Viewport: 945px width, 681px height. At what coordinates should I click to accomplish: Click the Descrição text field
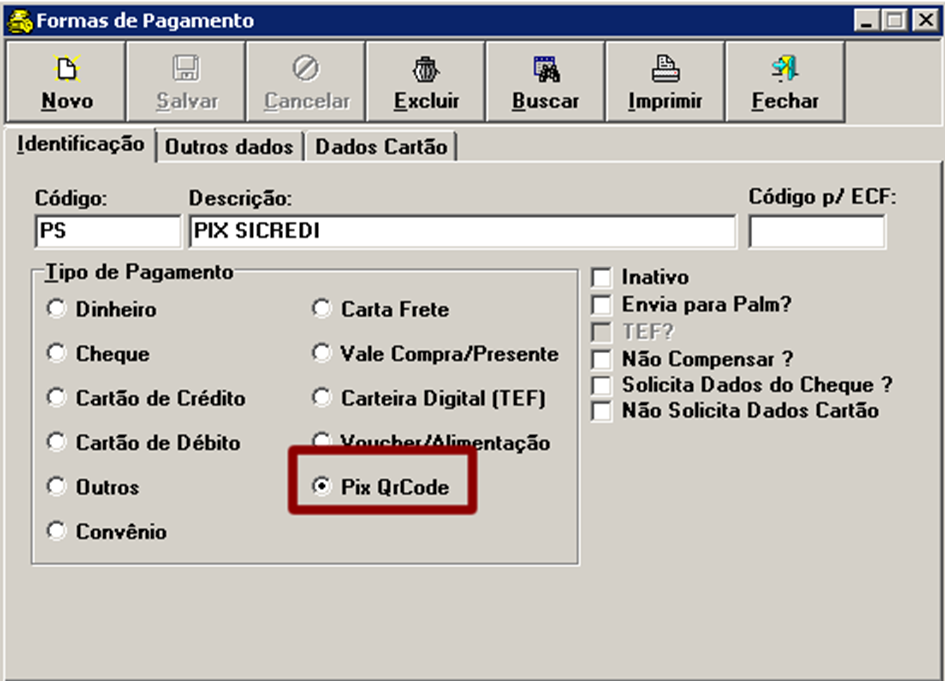pyautogui.click(x=461, y=231)
